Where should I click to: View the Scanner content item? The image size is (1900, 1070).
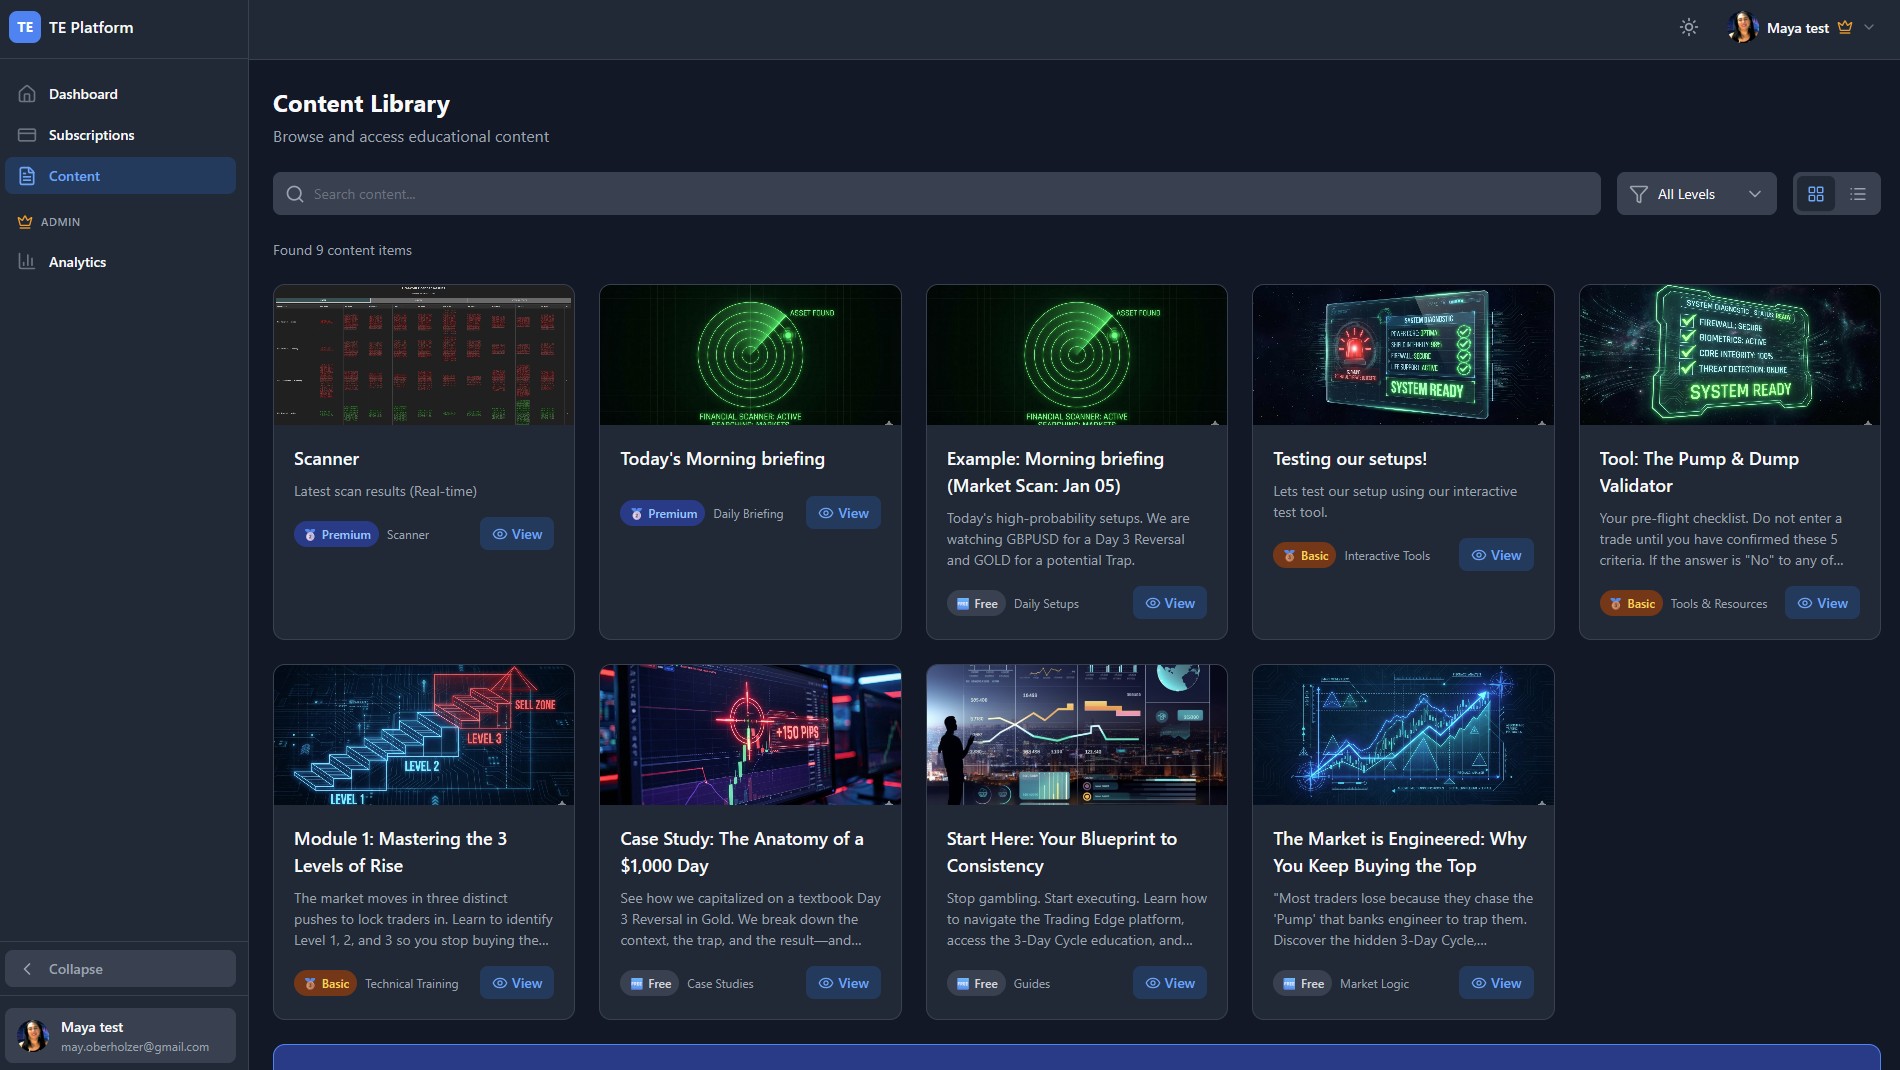517,533
